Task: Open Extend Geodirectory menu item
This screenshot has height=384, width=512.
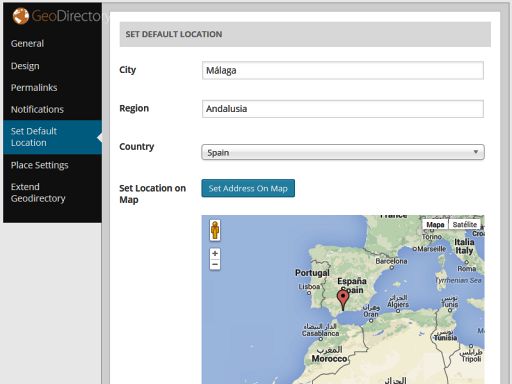Action: pyautogui.click(x=38, y=192)
